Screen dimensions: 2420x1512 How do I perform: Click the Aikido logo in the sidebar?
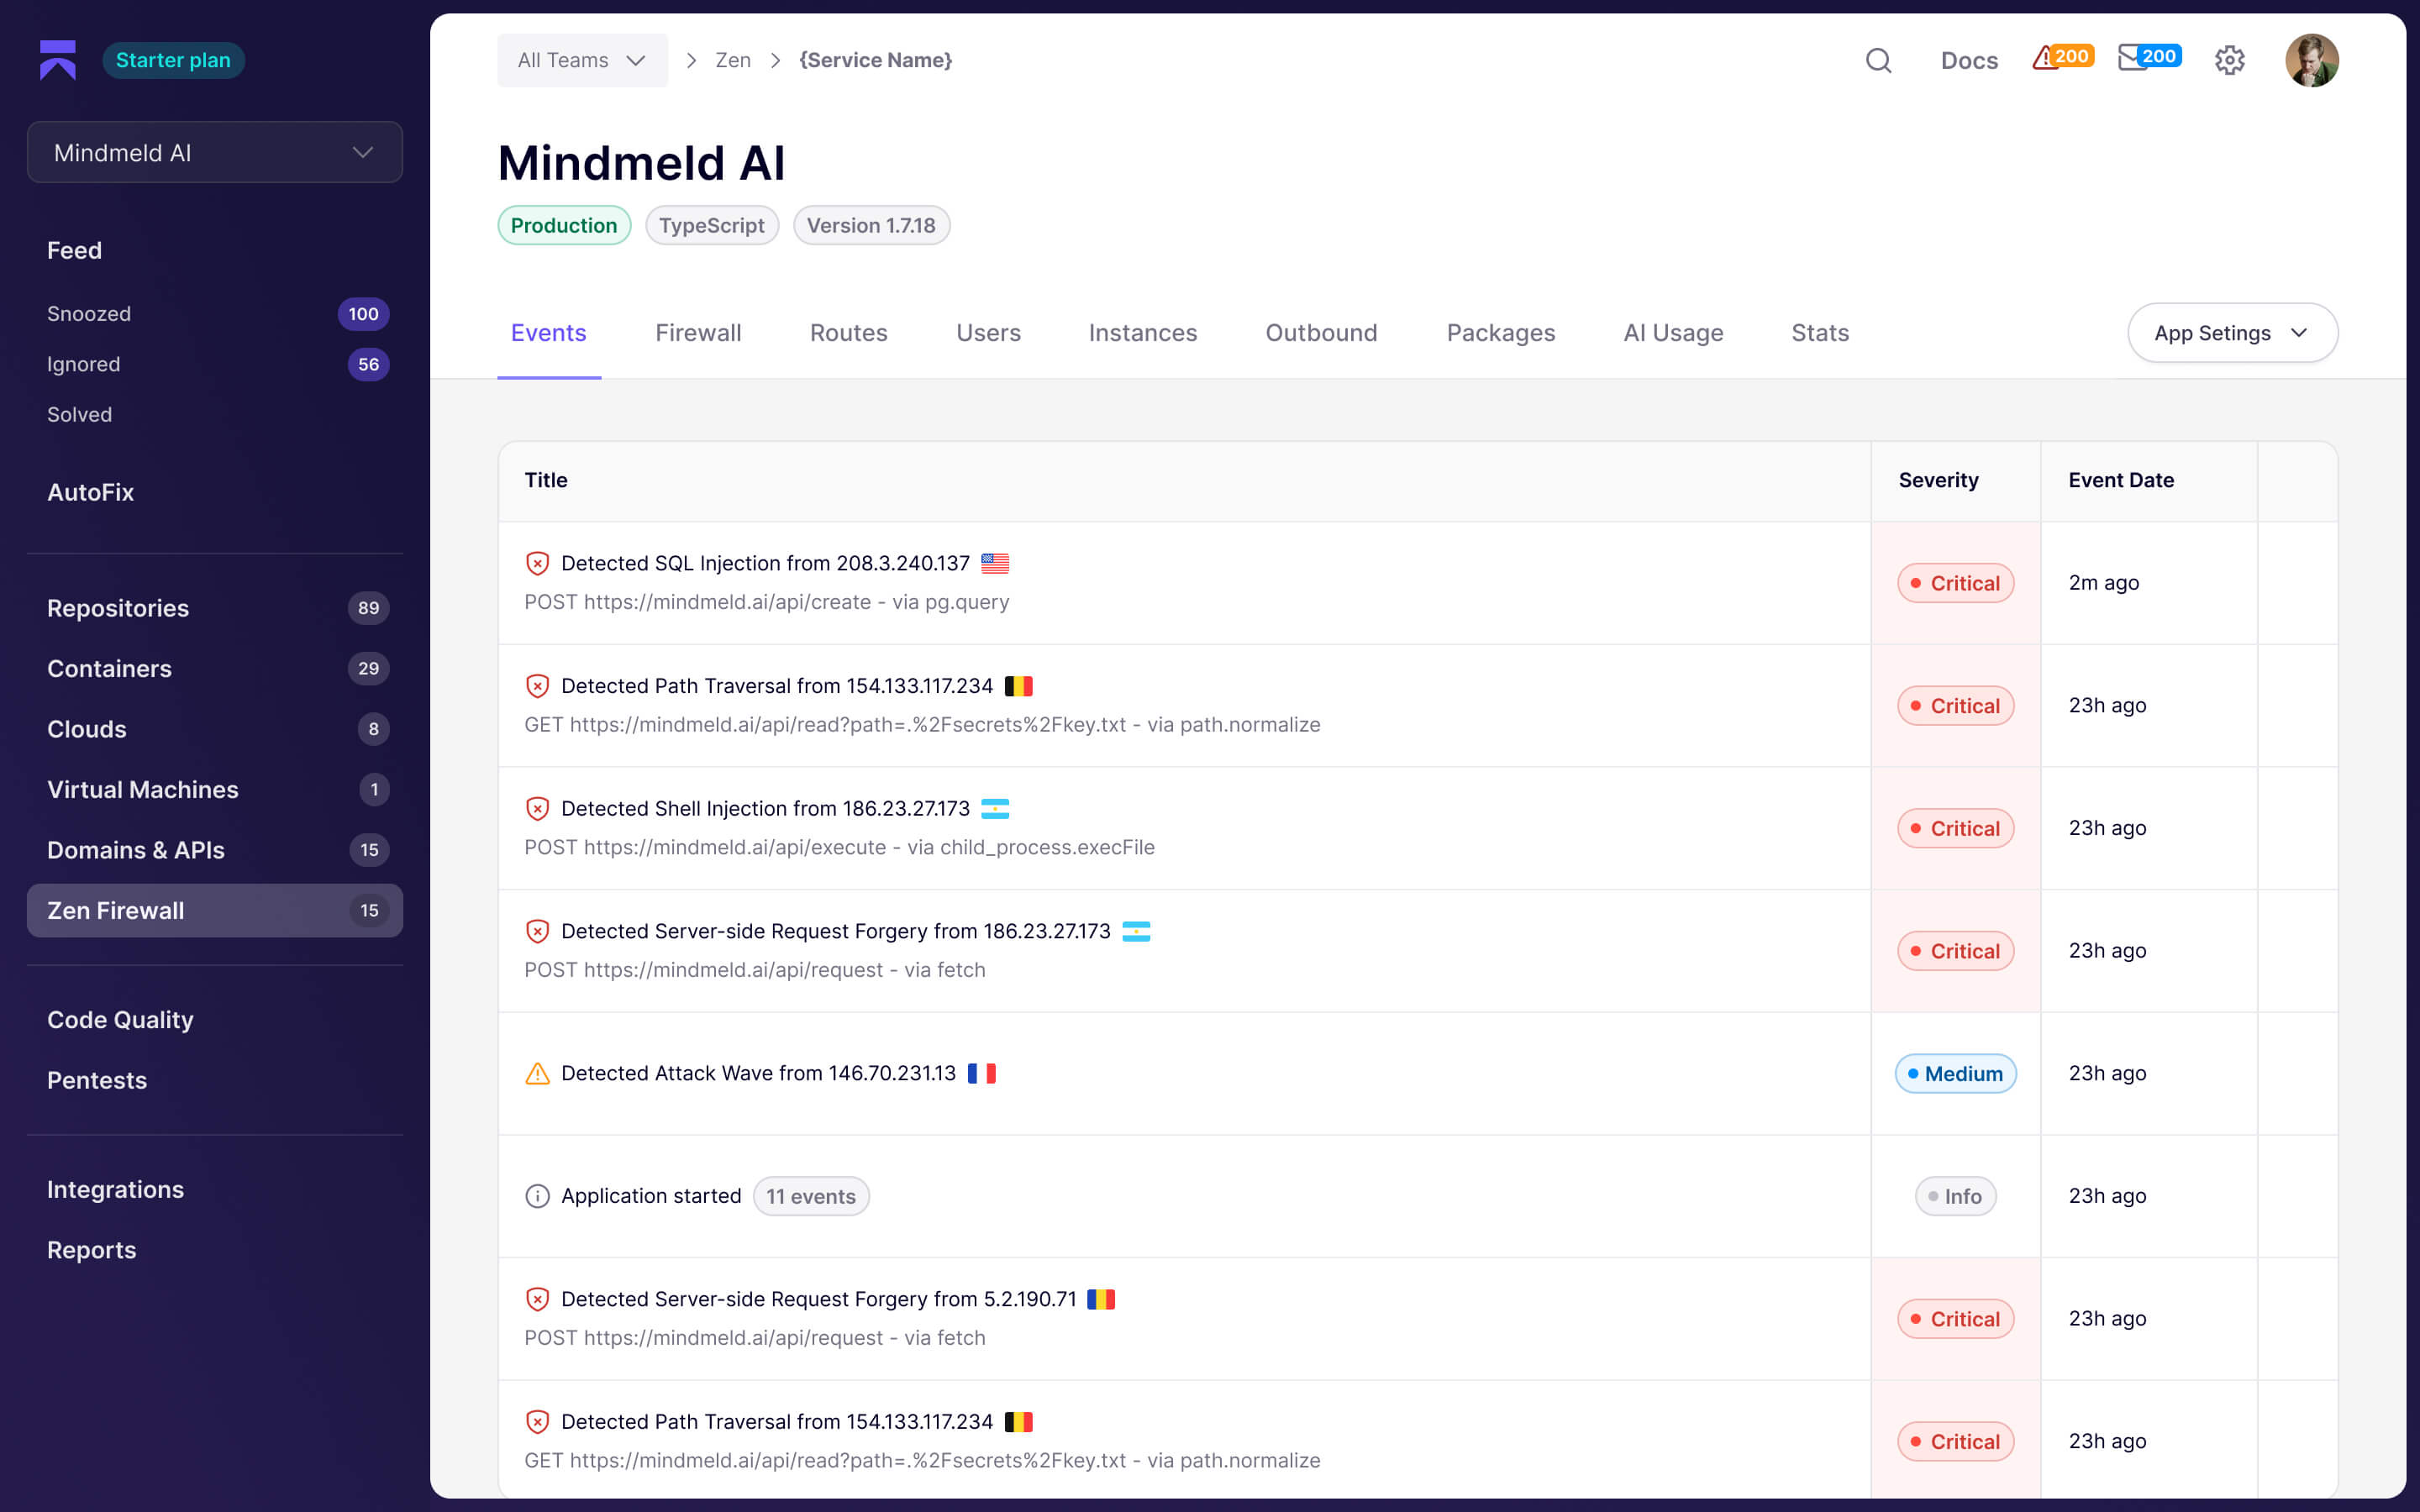coord(58,60)
